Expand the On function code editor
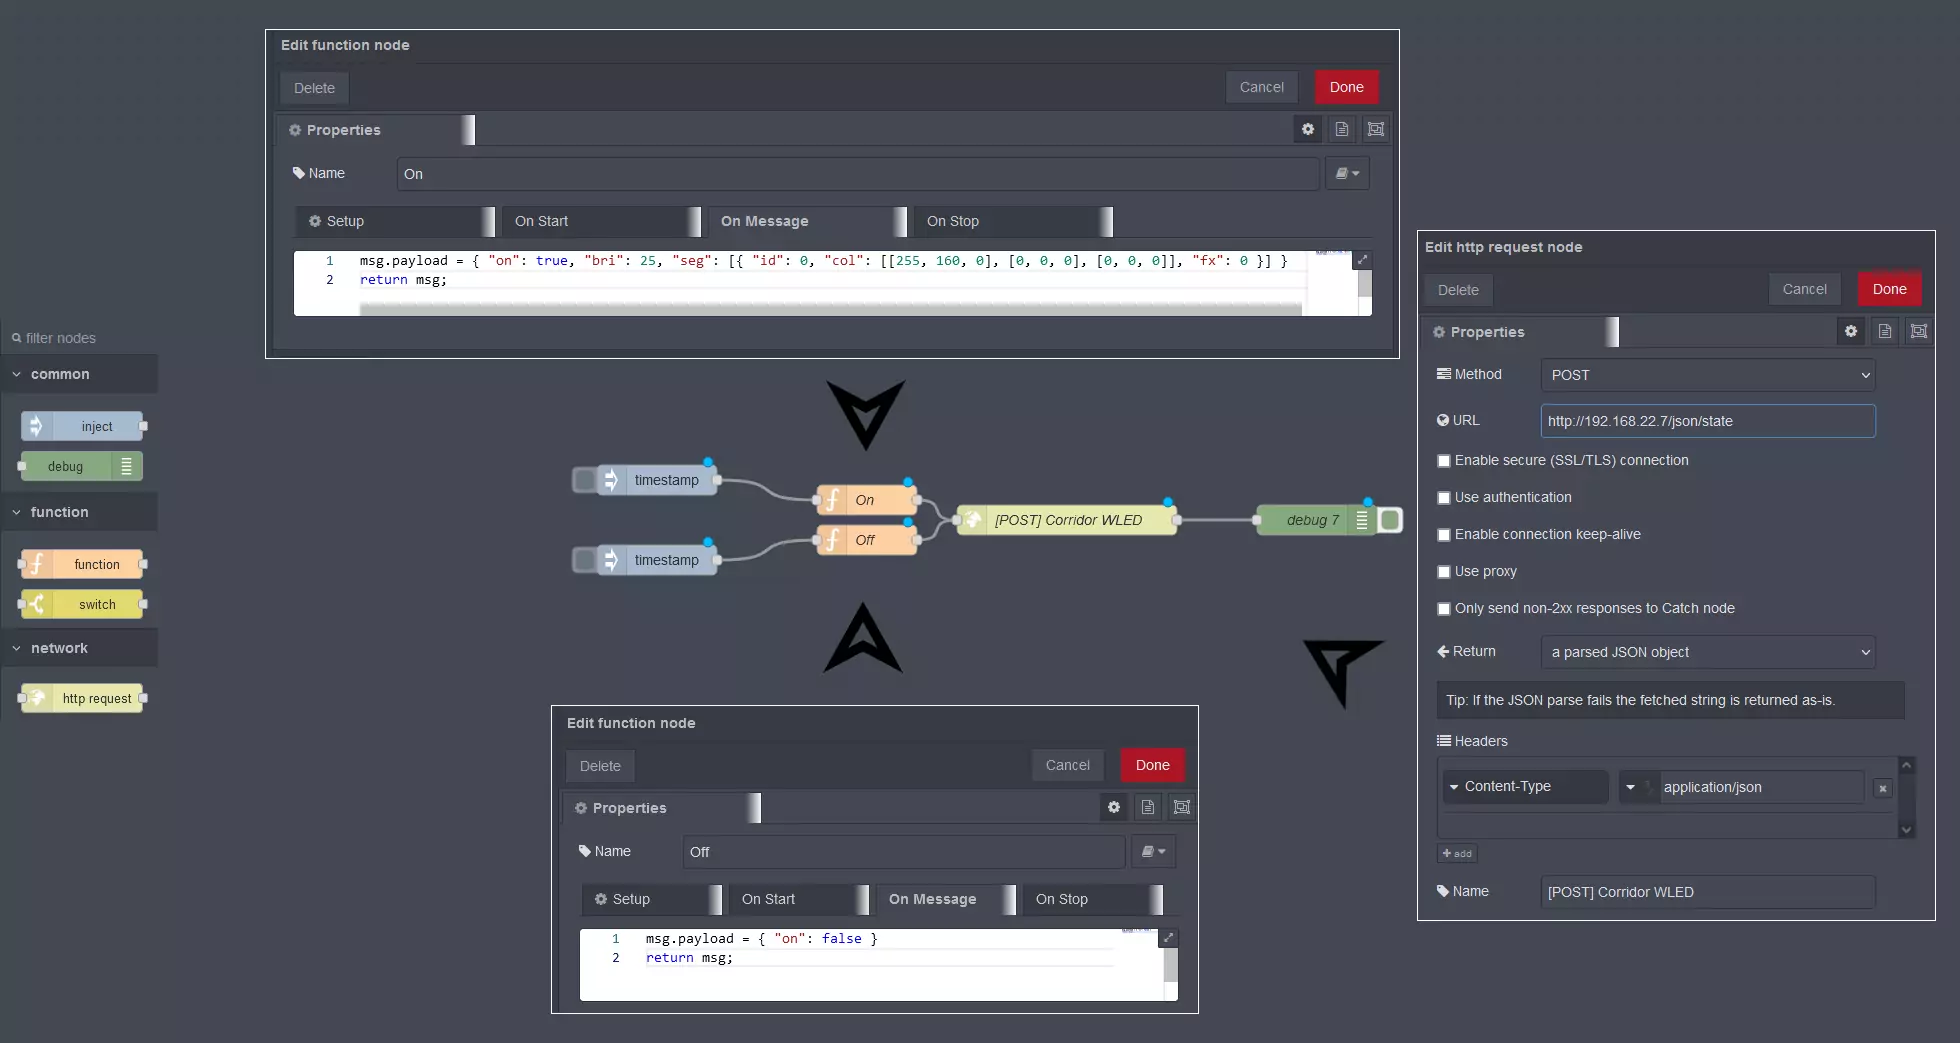1960x1043 pixels. click(1362, 260)
